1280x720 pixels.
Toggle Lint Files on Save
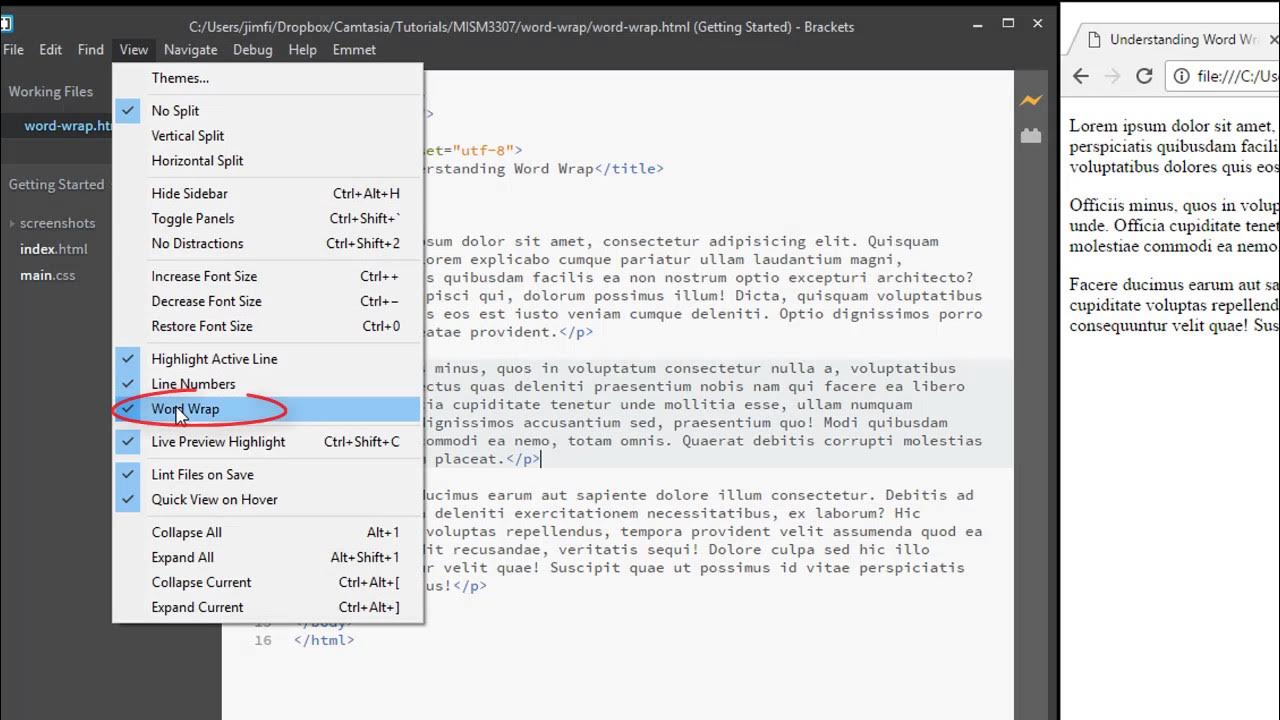(x=267, y=475)
